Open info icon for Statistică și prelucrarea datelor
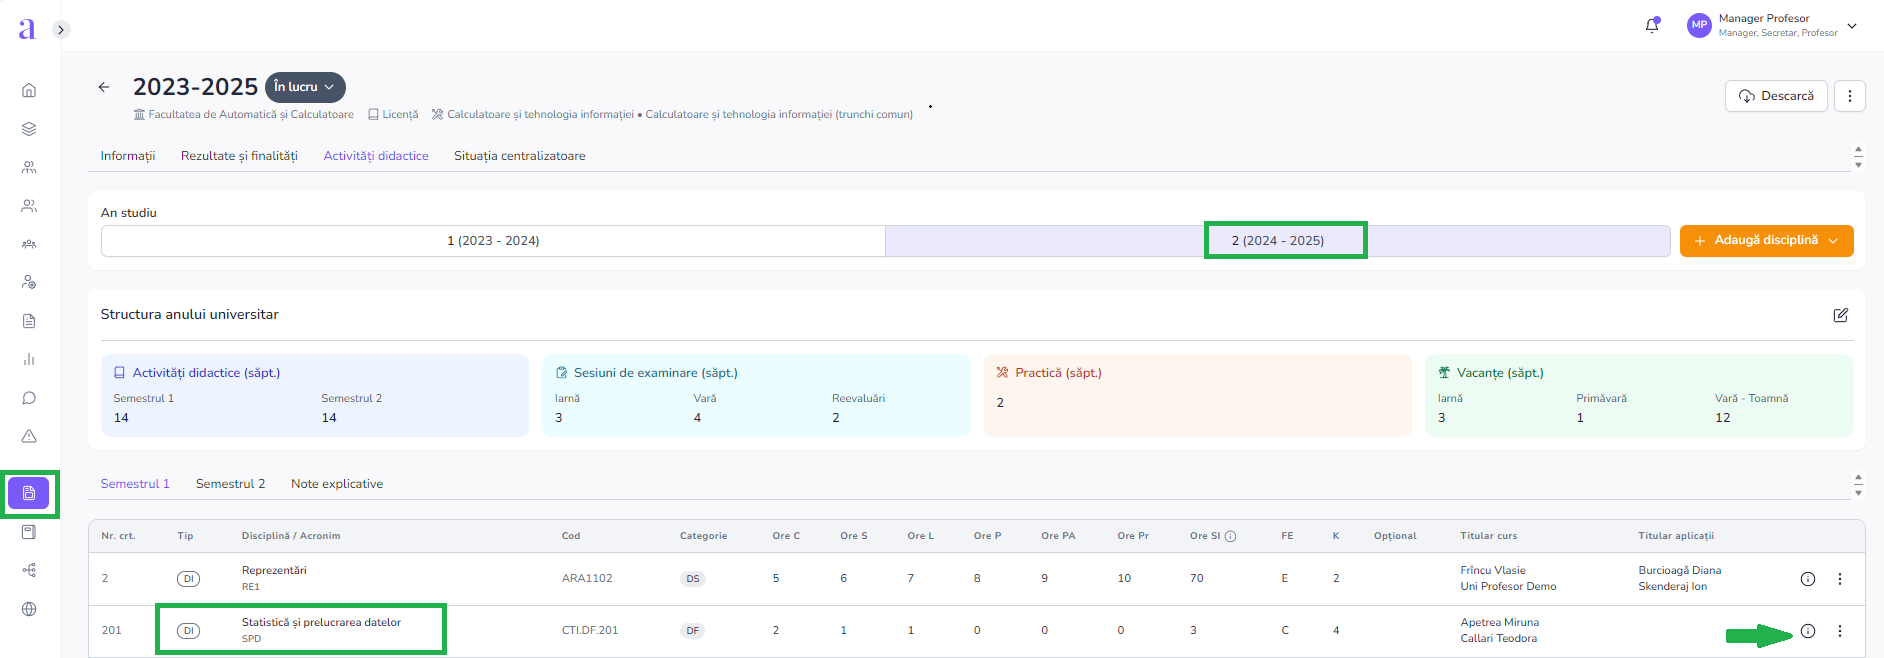1884x658 pixels. (x=1807, y=631)
